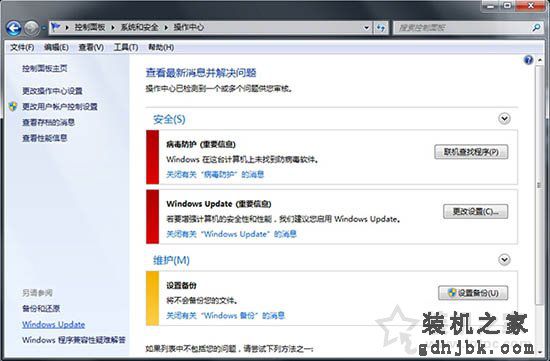Click the shield icon beside 更改用户帐户控制设置
This screenshot has width=550, height=361.
[13, 106]
